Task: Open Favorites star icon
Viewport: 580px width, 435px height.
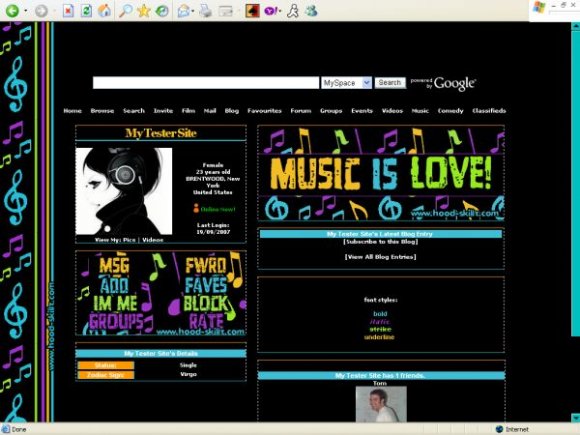Action: (144, 11)
